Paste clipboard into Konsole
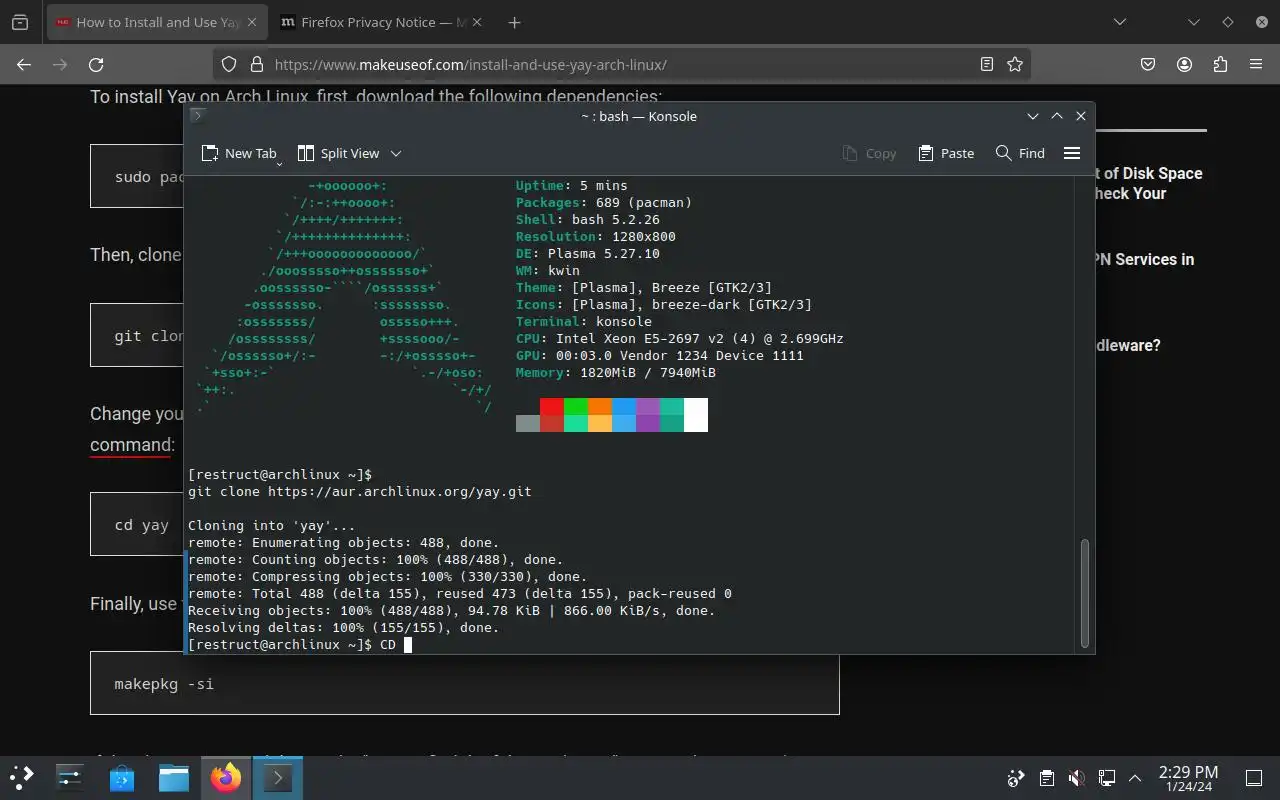Viewport: 1280px width, 800px height. point(946,153)
